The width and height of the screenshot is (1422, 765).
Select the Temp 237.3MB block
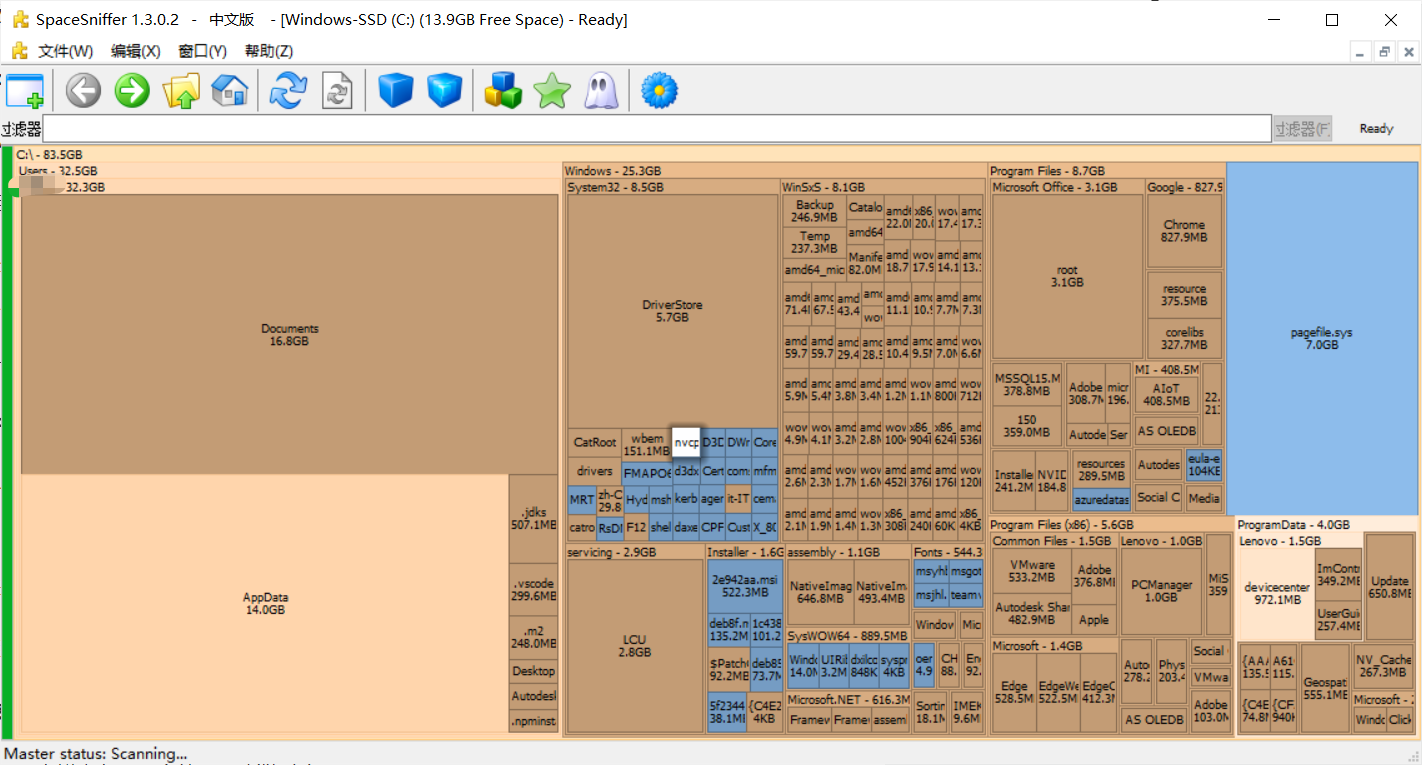click(814, 242)
